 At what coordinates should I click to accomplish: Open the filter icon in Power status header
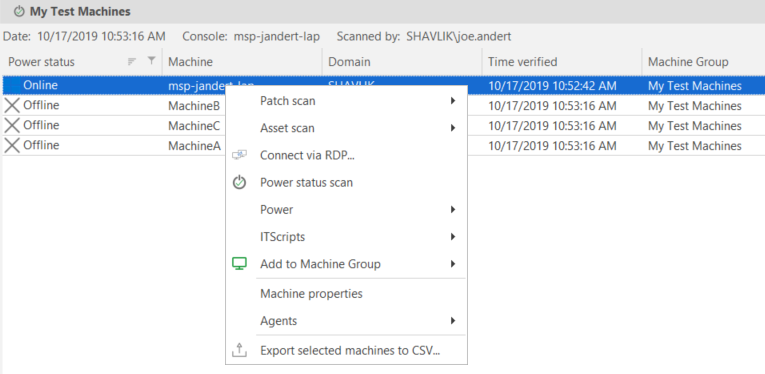(152, 61)
